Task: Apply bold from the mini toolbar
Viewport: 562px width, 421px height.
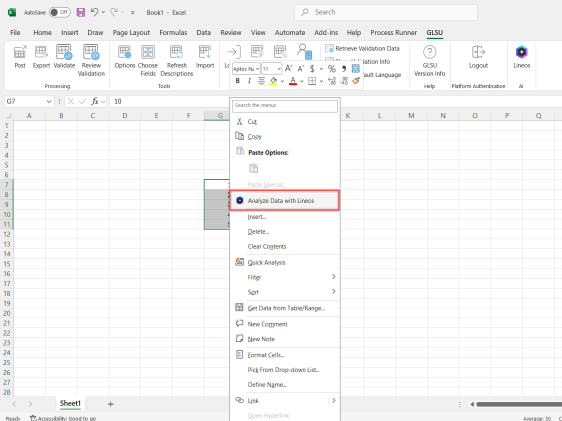Action: click(237, 81)
